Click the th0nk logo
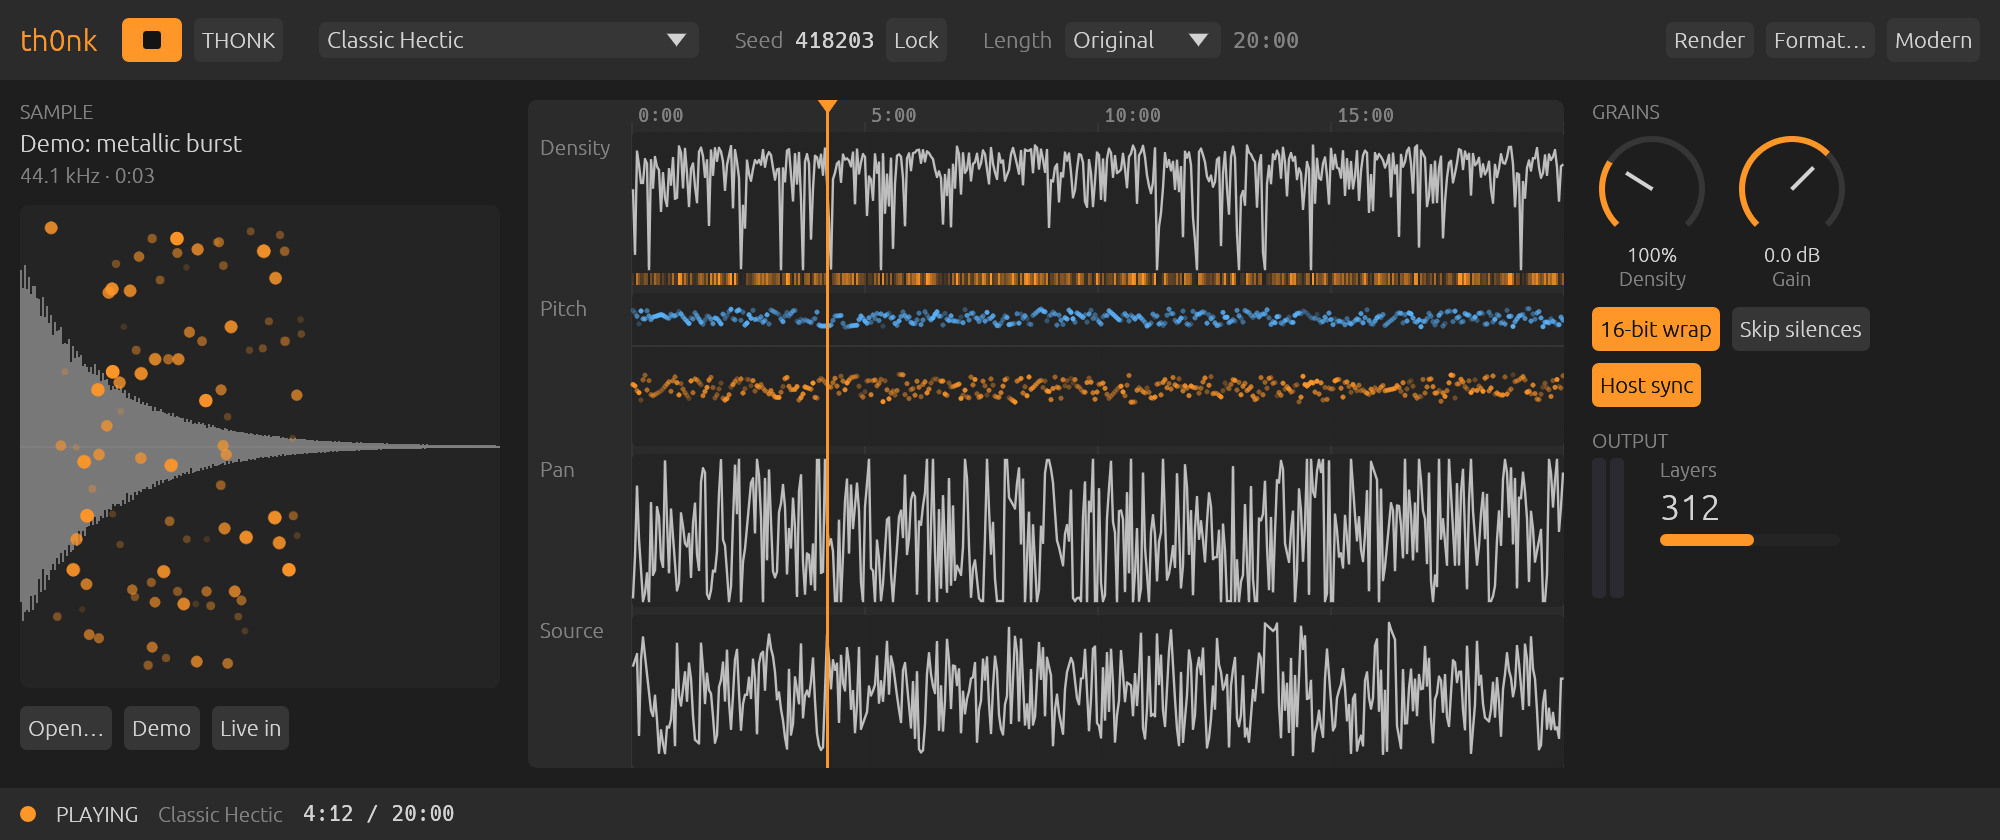Screen dimensions: 2000x840 59,41
